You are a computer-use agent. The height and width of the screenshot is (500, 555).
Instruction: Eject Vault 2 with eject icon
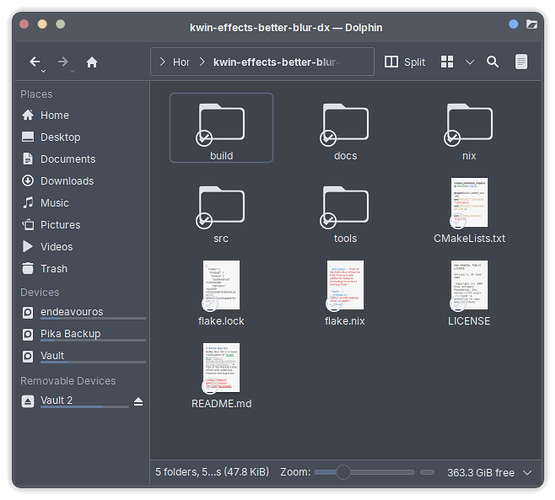pos(138,402)
